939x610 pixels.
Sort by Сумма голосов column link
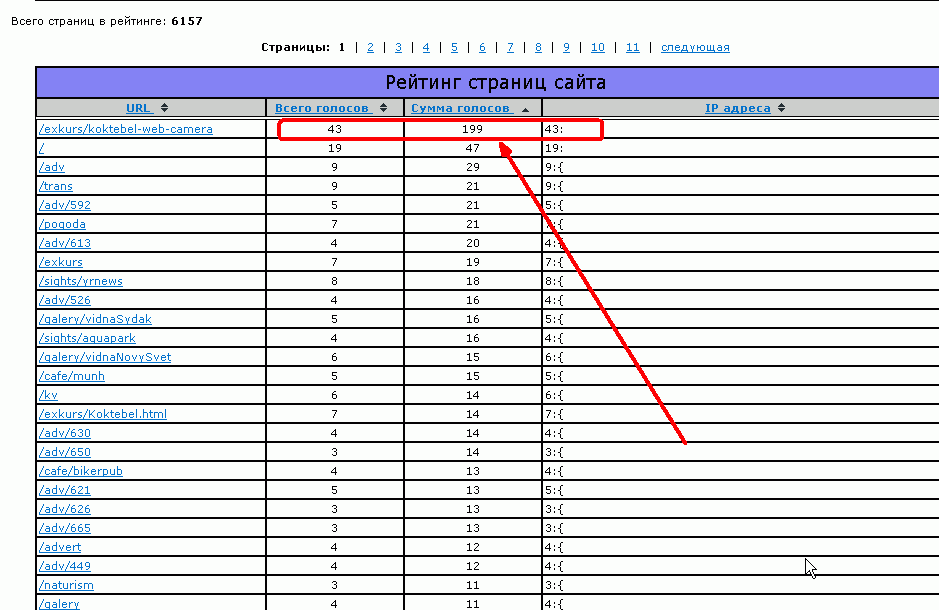click(x=462, y=108)
